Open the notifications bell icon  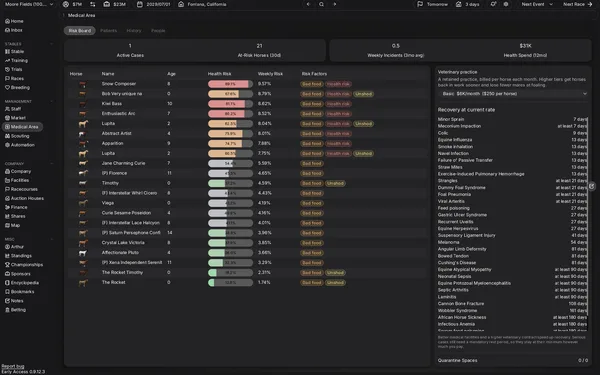point(493,4)
